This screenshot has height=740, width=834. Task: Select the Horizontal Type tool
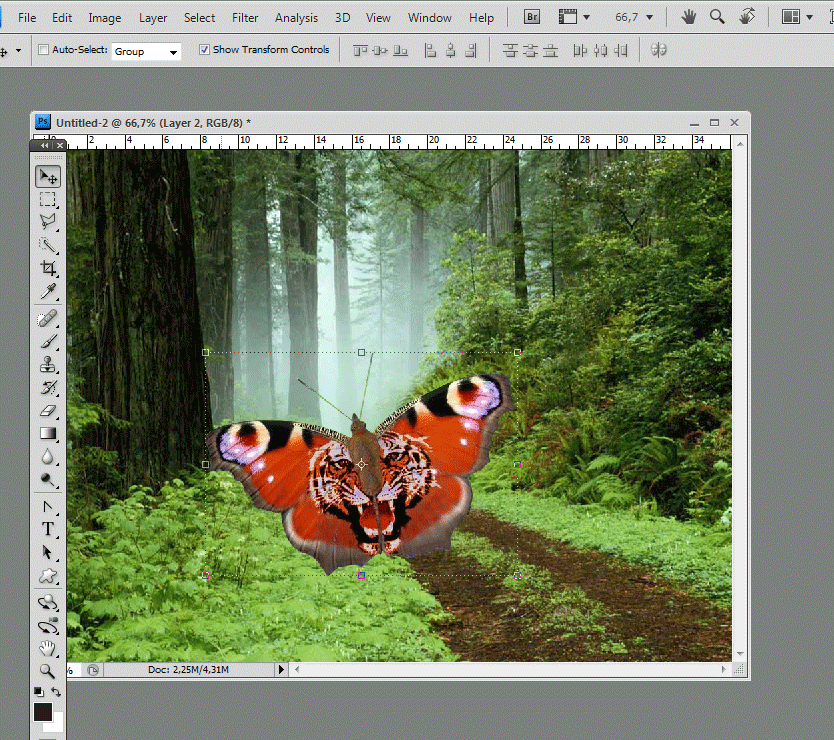(48, 529)
